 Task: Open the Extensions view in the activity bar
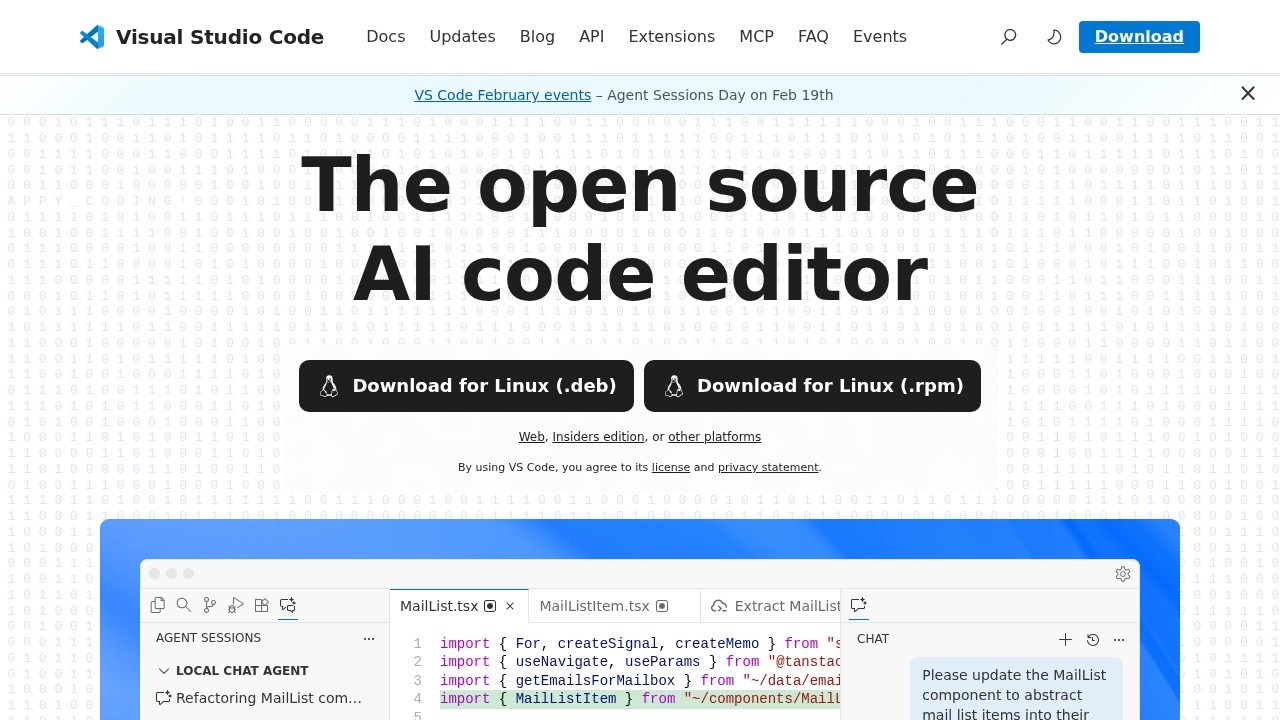(262, 605)
